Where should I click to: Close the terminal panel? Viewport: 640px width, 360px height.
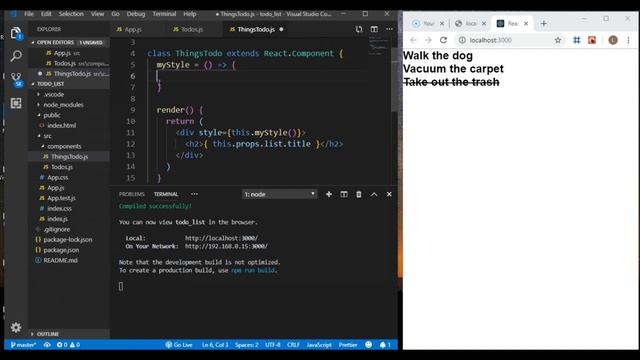click(389, 194)
